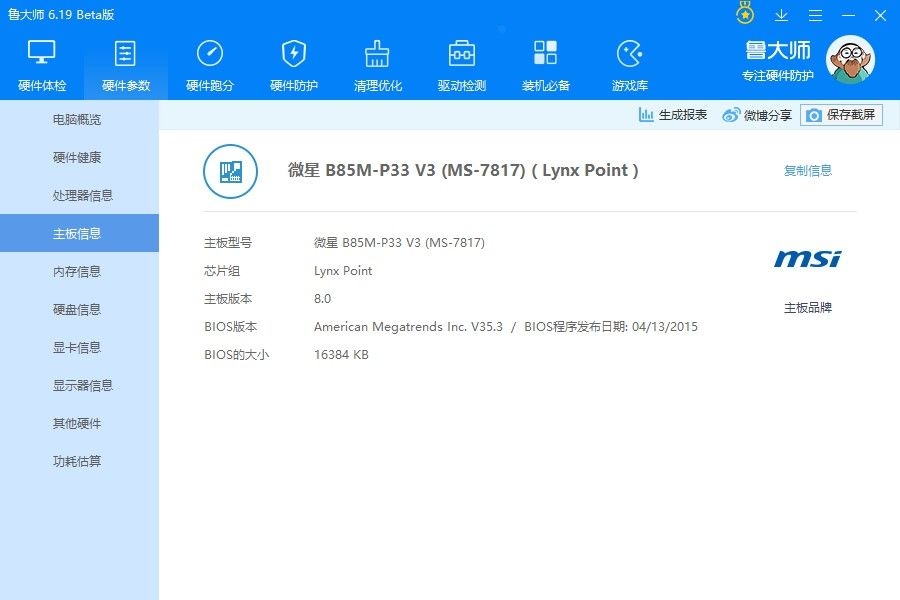
Task: Open 驱动检测 toolbox icon
Action: (x=461, y=53)
